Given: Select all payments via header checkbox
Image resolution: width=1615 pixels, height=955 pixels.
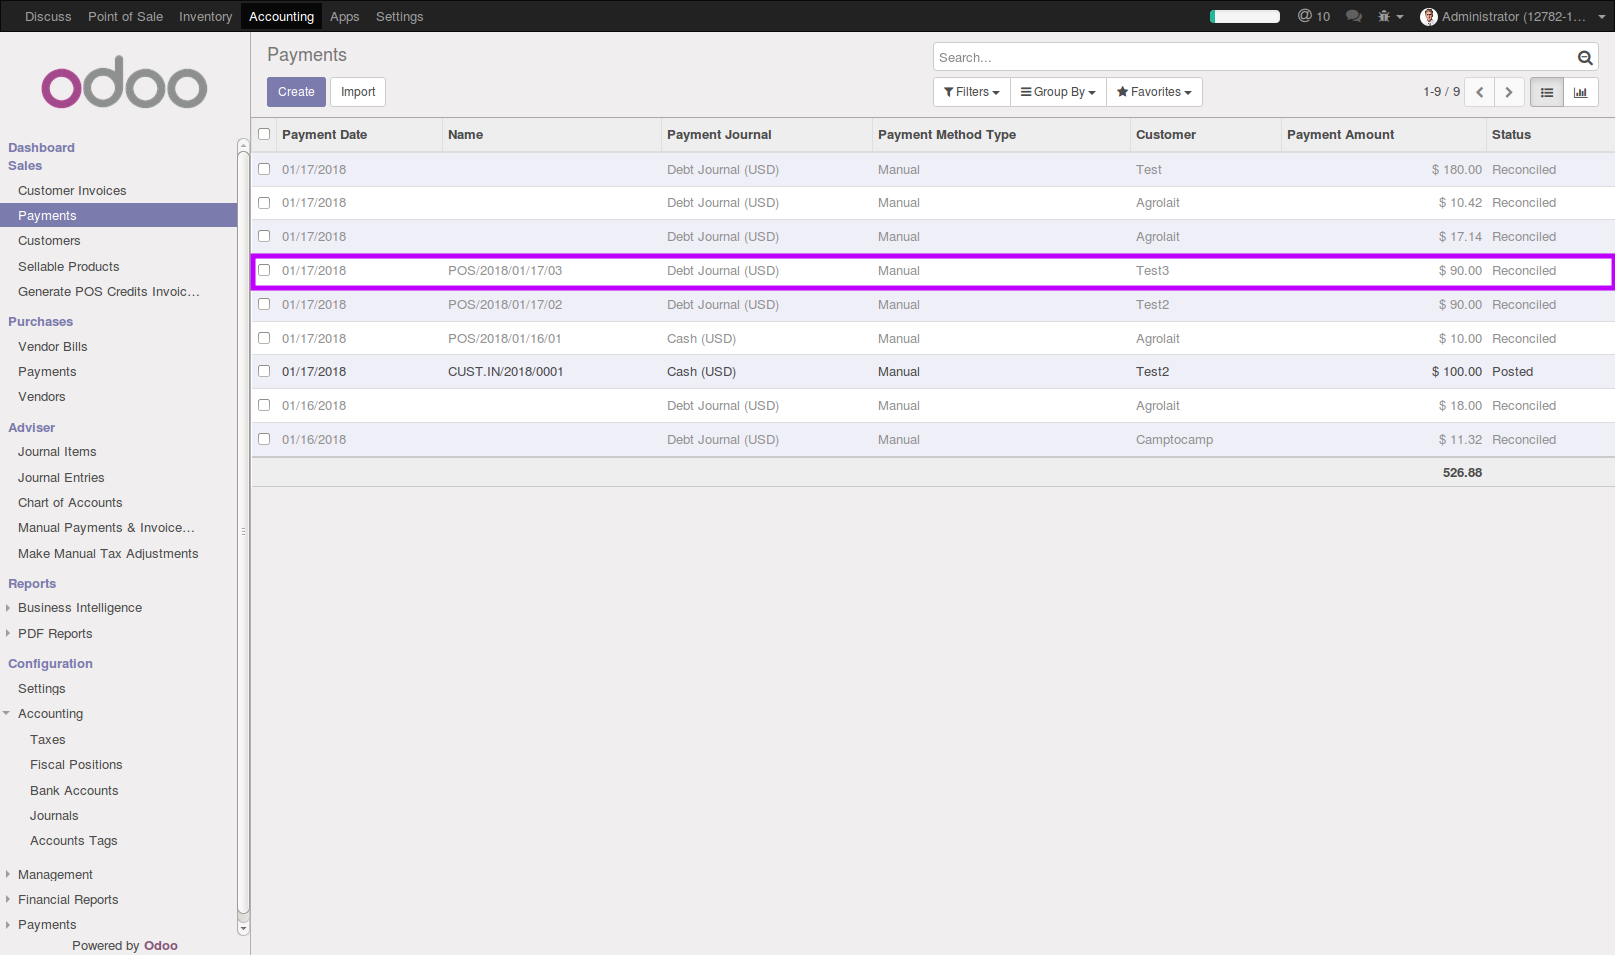Looking at the screenshot, I should click(264, 133).
